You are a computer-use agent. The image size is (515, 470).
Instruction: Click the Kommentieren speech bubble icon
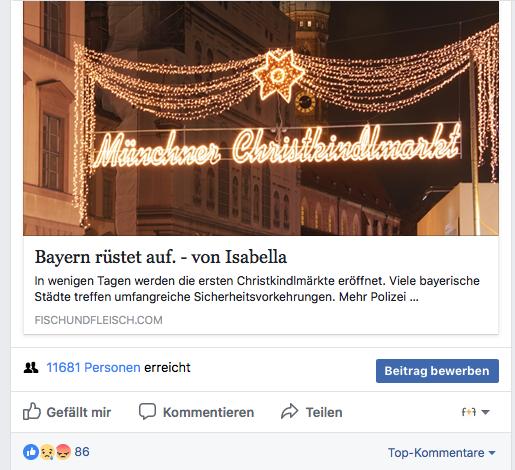(147, 411)
